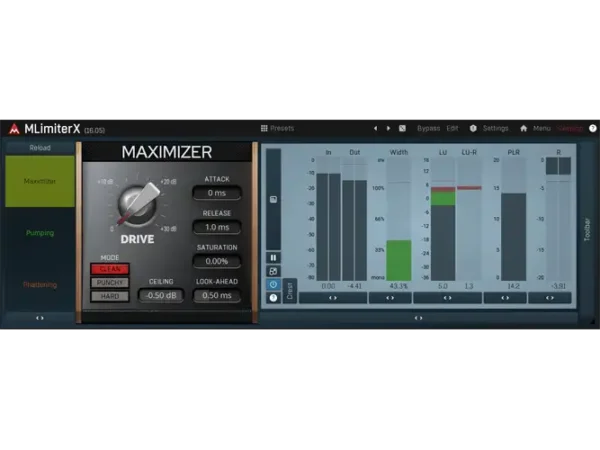Pause the meters with pause button

273,258
